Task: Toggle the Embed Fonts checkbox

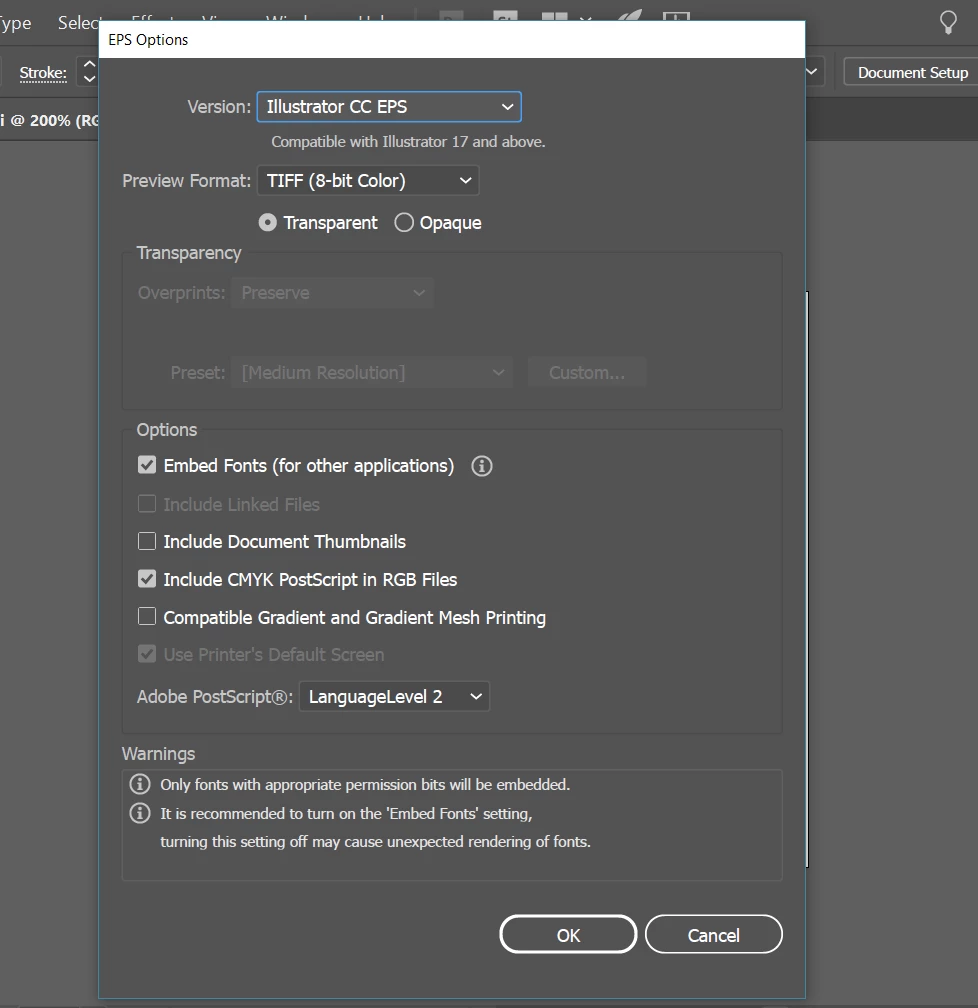Action: click(x=147, y=465)
